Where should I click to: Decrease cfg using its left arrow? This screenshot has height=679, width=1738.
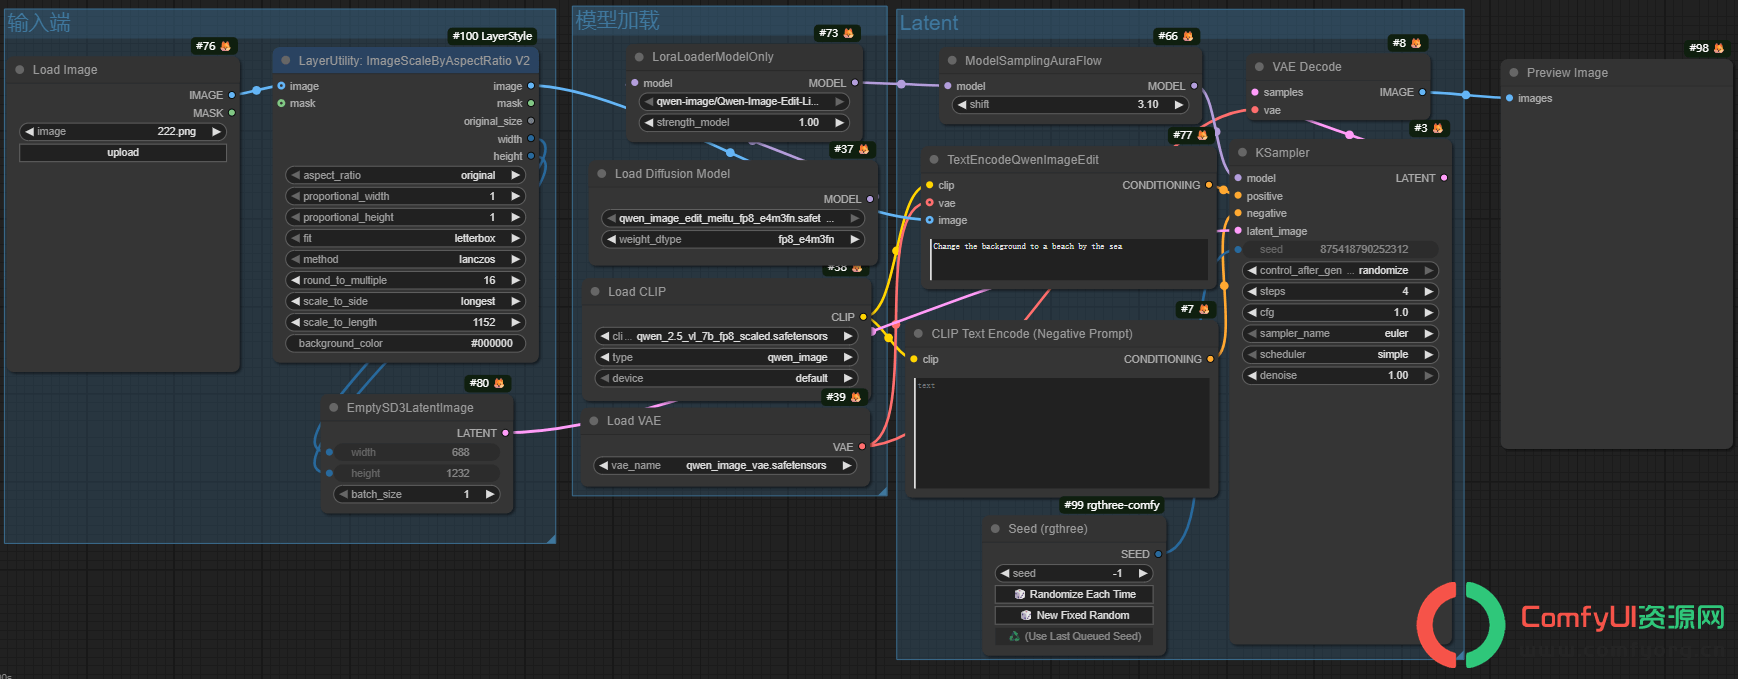click(x=1252, y=313)
